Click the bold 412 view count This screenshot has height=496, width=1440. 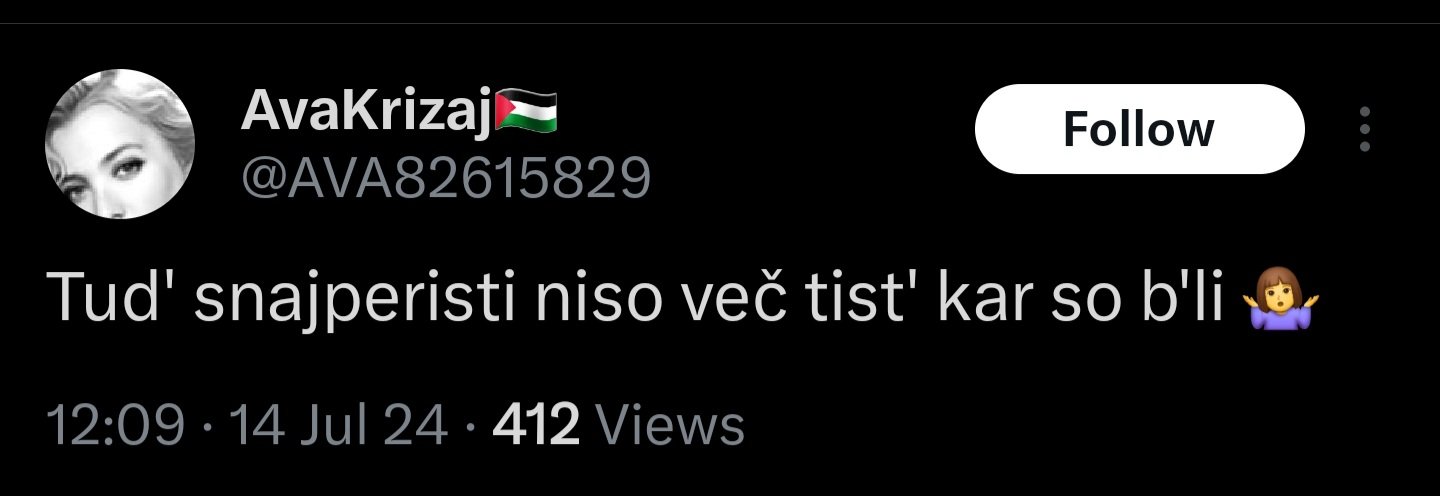tap(537, 426)
